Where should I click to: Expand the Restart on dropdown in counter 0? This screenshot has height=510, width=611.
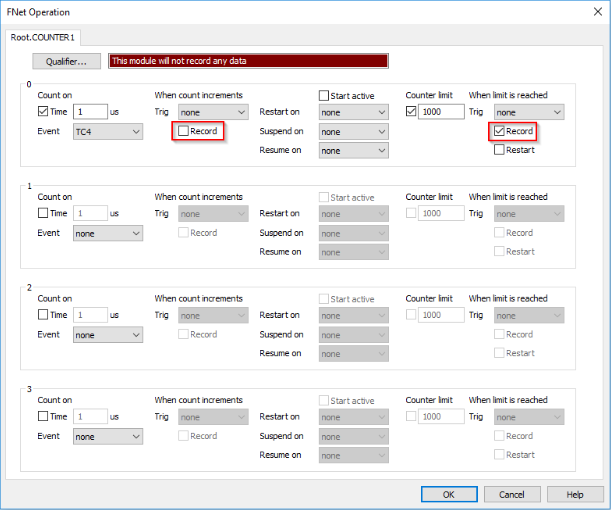click(353, 113)
